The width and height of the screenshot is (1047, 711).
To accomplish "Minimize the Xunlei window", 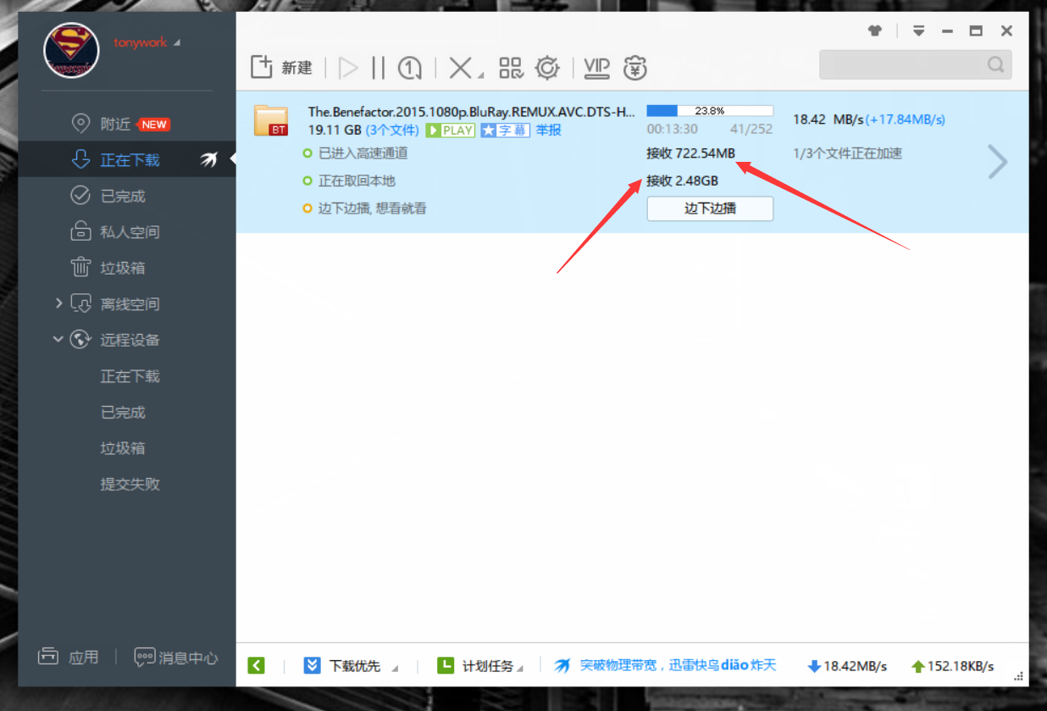I will pyautogui.click(x=947, y=31).
